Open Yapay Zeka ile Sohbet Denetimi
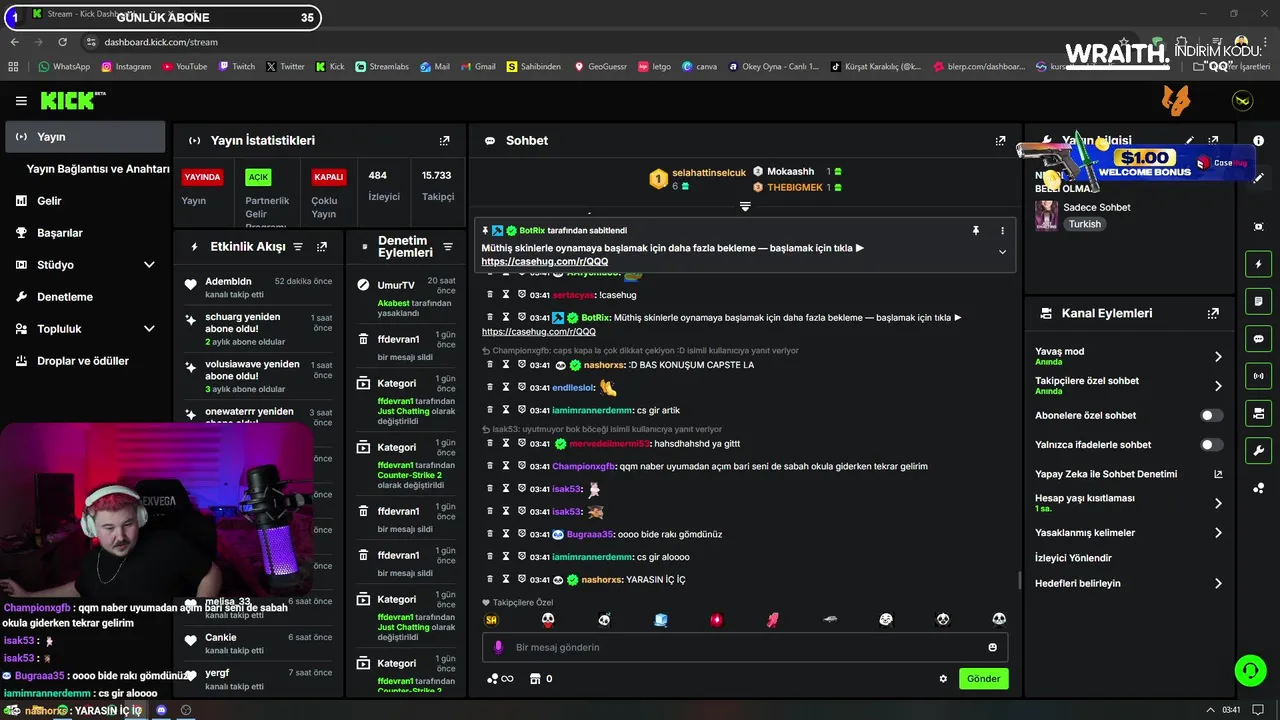 tap(1128, 474)
